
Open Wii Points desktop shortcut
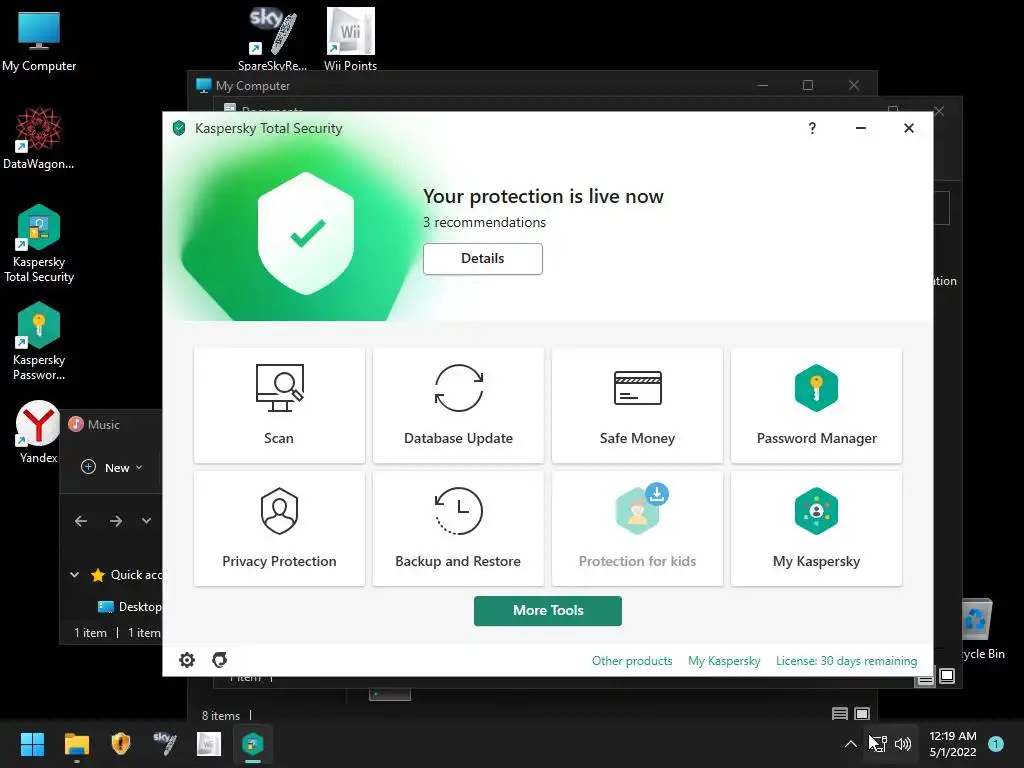point(351,39)
